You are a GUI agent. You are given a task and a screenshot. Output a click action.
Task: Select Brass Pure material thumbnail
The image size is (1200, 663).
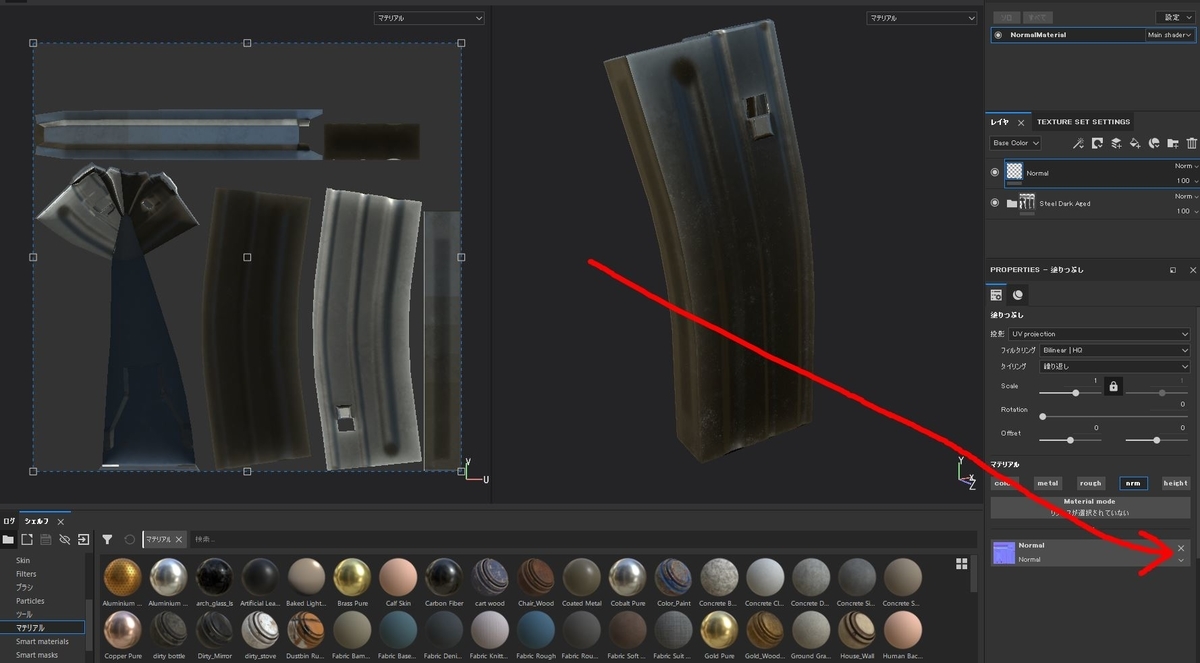(x=352, y=577)
